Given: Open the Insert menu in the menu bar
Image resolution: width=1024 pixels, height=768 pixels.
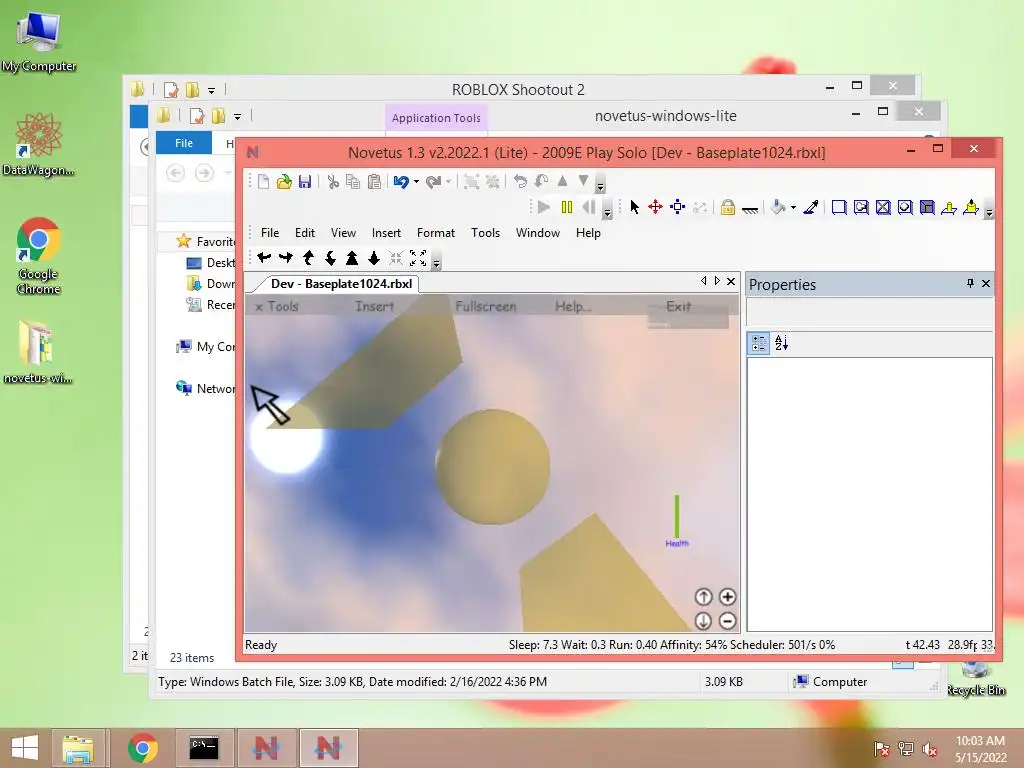Looking at the screenshot, I should pyautogui.click(x=386, y=232).
